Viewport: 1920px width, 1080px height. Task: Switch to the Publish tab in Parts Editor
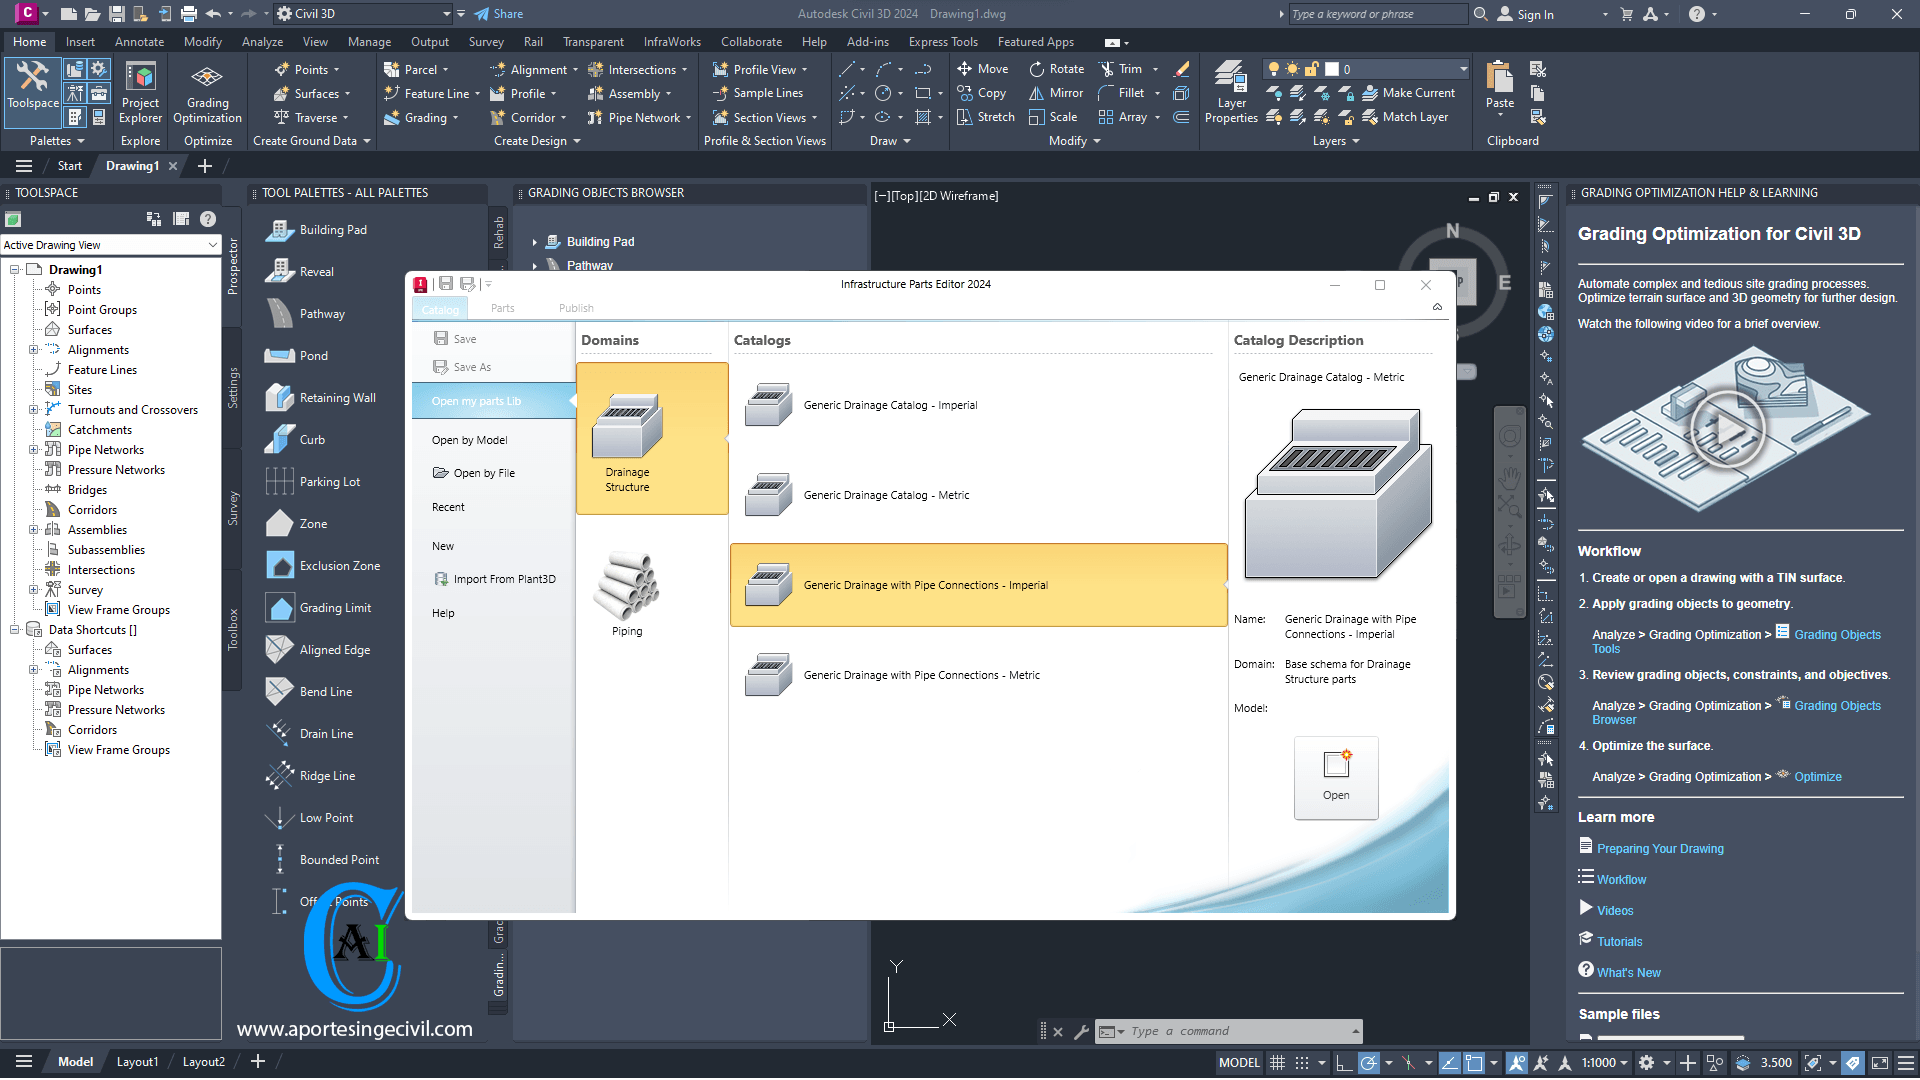click(576, 308)
